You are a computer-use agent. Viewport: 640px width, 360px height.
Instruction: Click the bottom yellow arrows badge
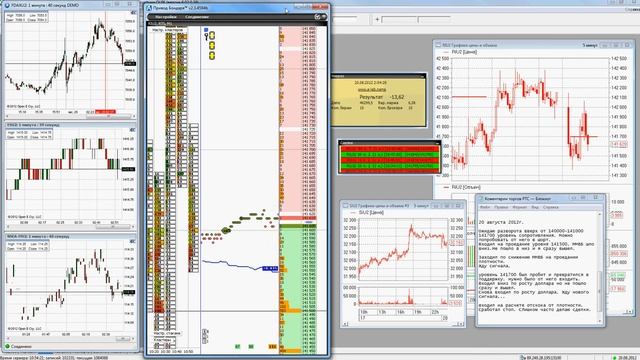click(x=212, y=56)
